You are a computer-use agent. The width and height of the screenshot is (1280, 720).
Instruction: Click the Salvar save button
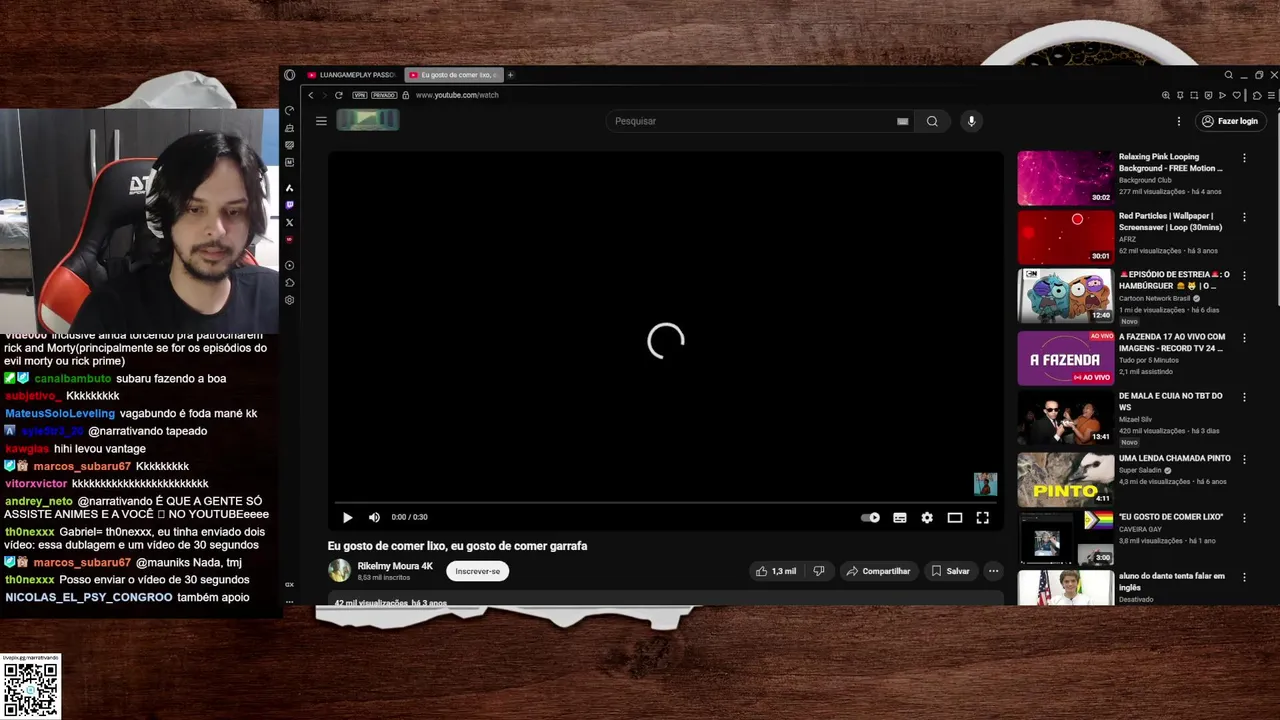pos(951,571)
